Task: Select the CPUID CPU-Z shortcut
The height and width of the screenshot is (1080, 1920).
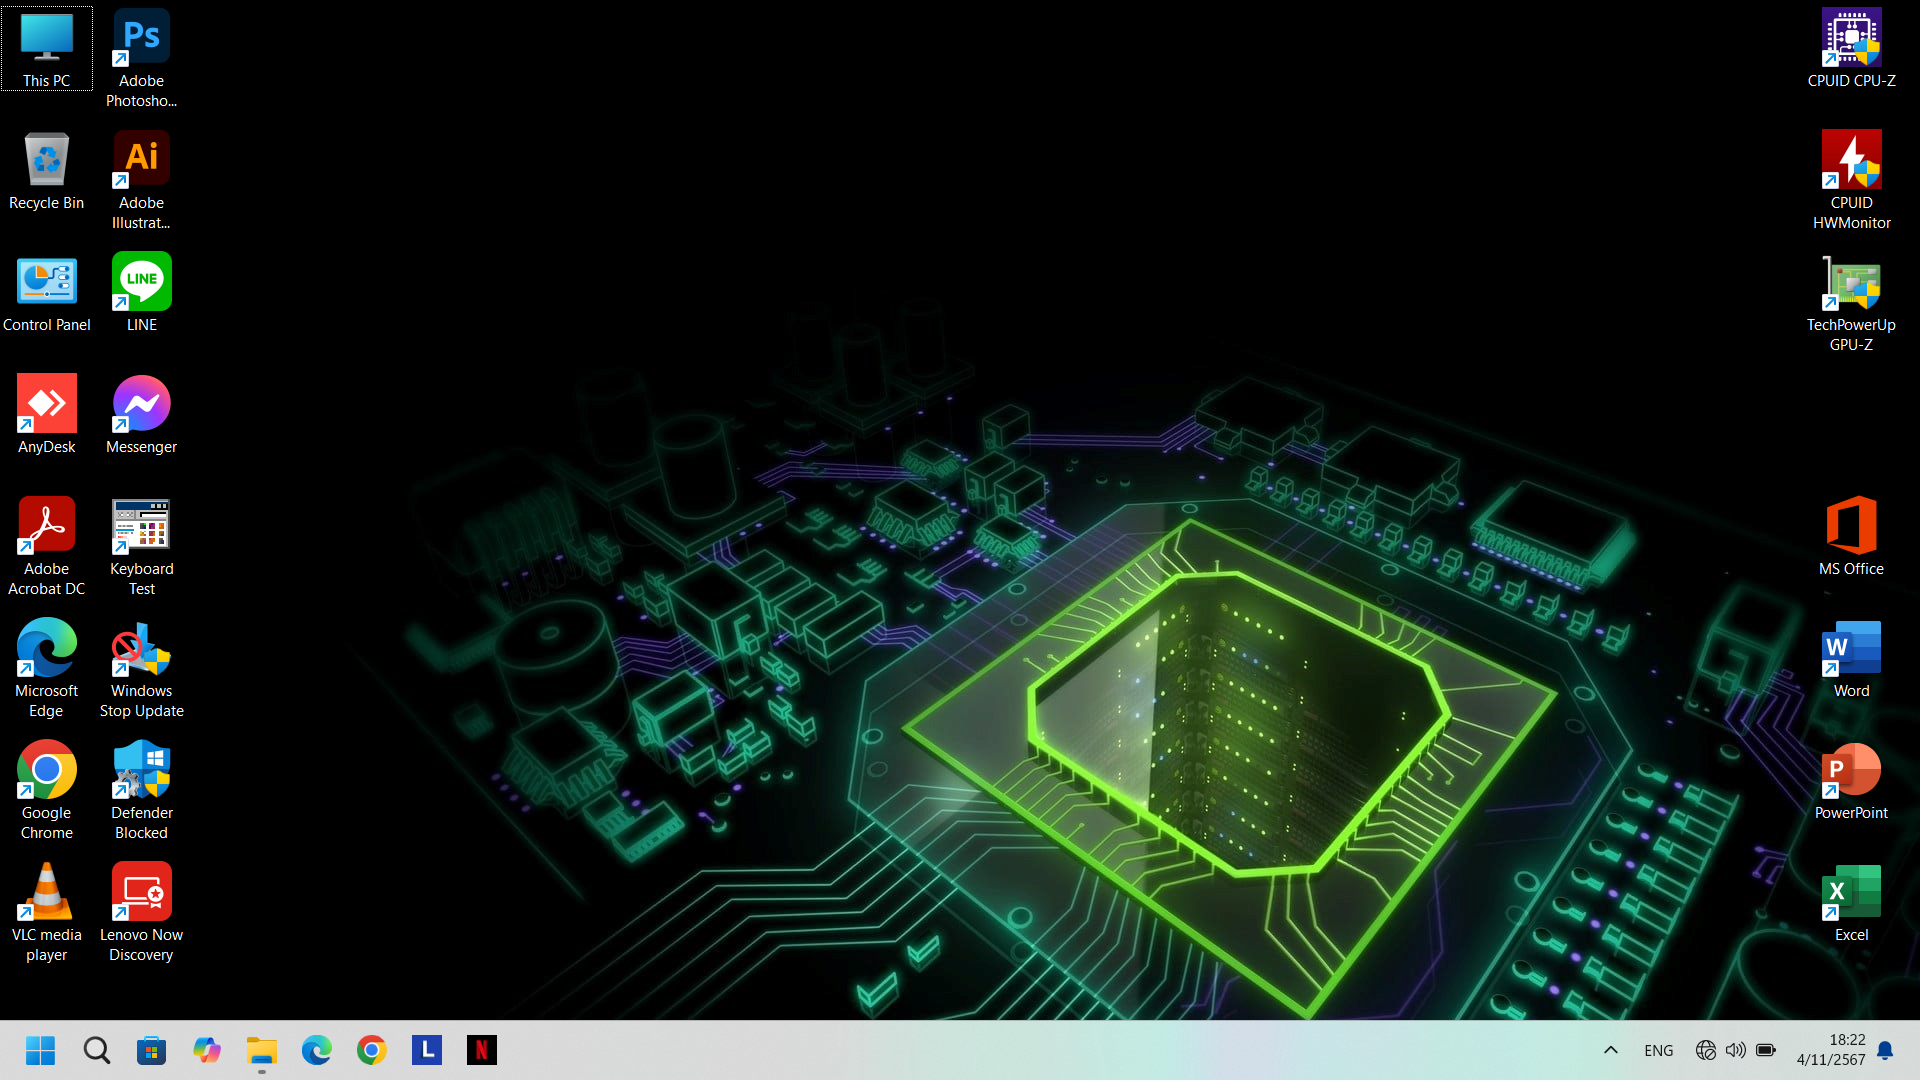Action: click(1851, 49)
